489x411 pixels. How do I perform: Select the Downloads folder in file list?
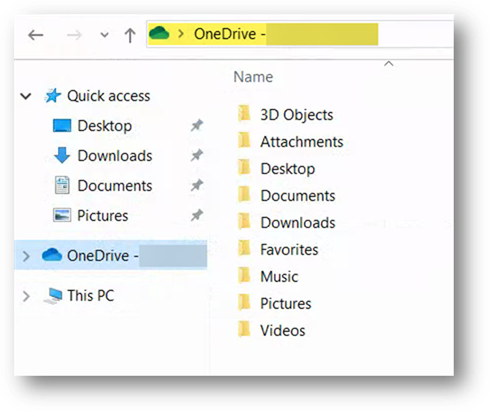pyautogui.click(x=298, y=223)
